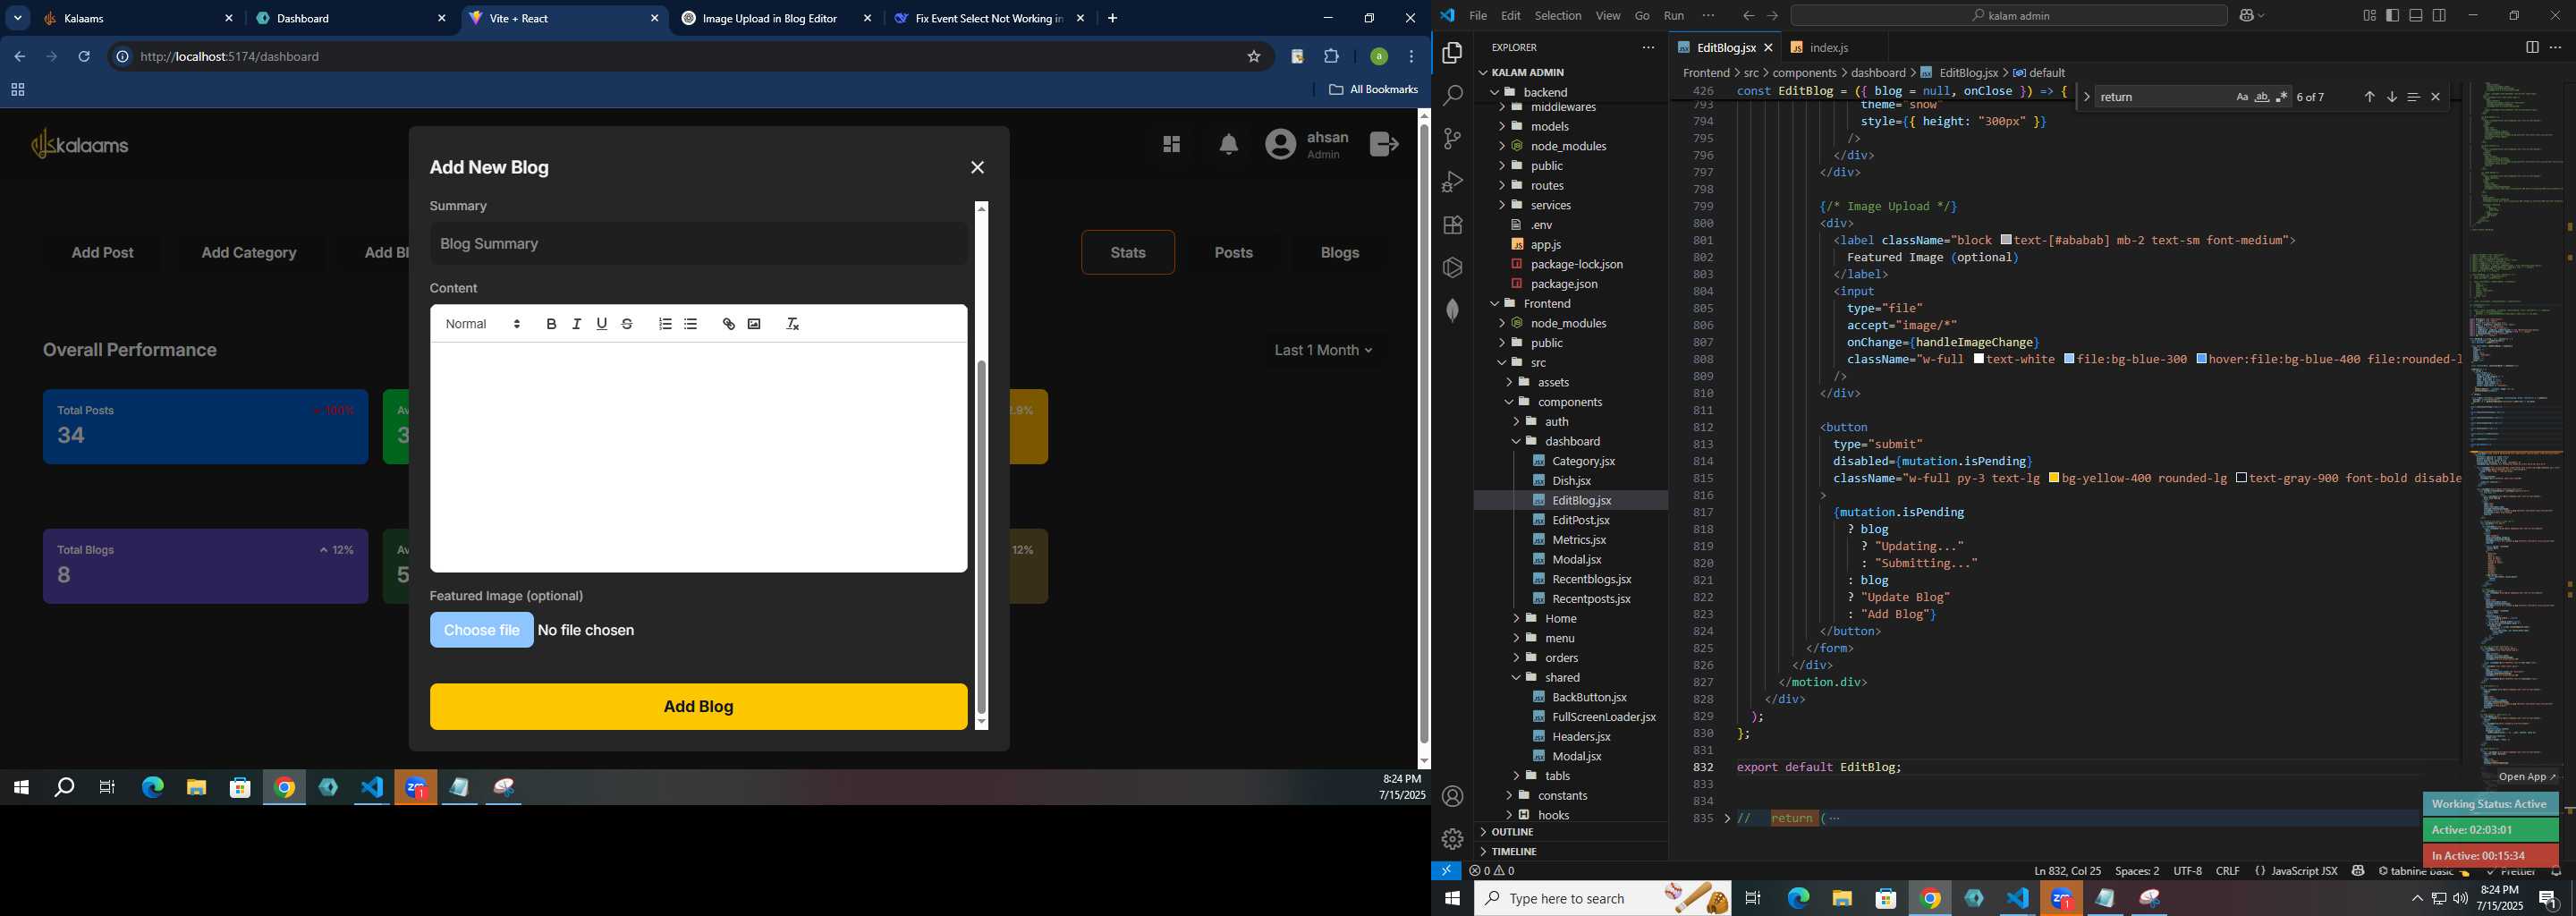Open Source Control view in VS Code
The width and height of the screenshot is (2576, 916).
[1453, 139]
